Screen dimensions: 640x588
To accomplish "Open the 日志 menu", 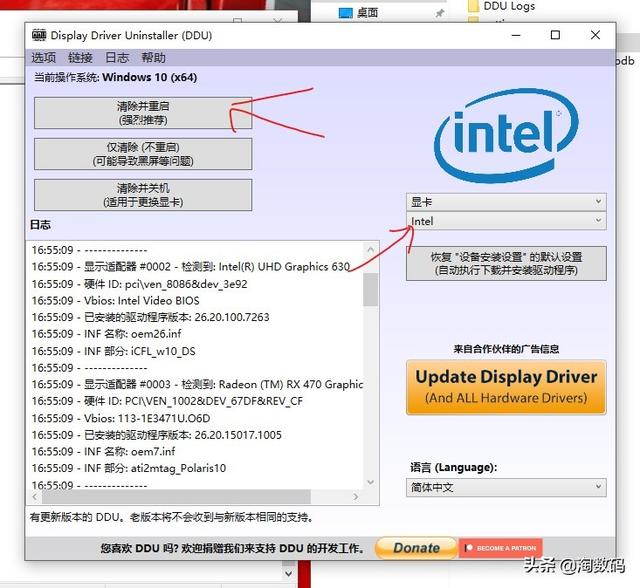I will 117,58.
